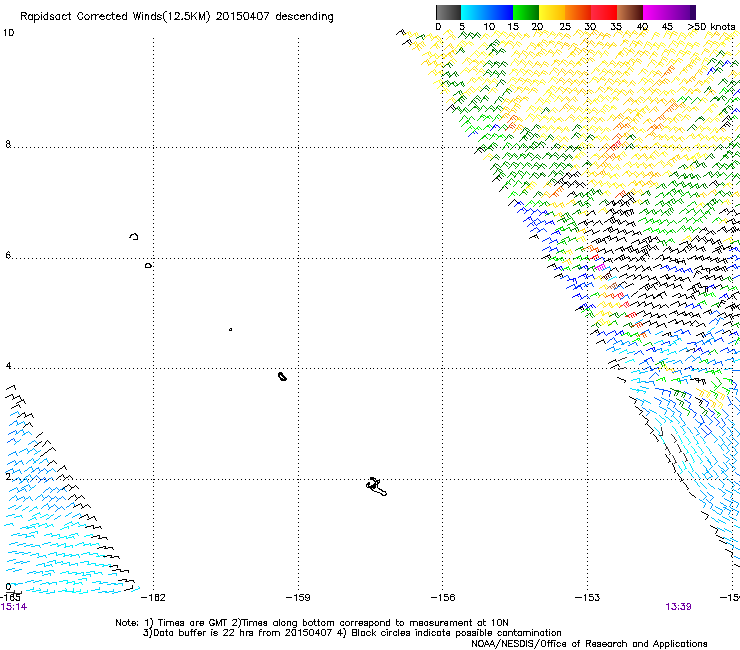Click the dark purple >50 knots legend swatch
Screen dimensions: 740x650
click(693, 12)
